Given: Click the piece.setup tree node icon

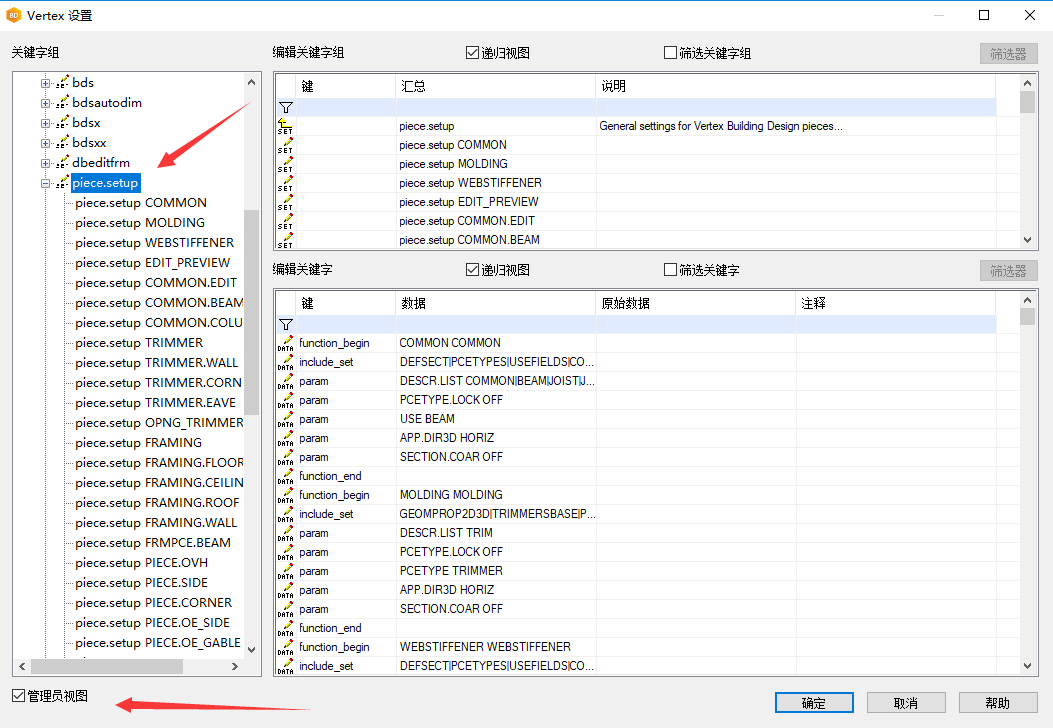Looking at the screenshot, I should 62,183.
